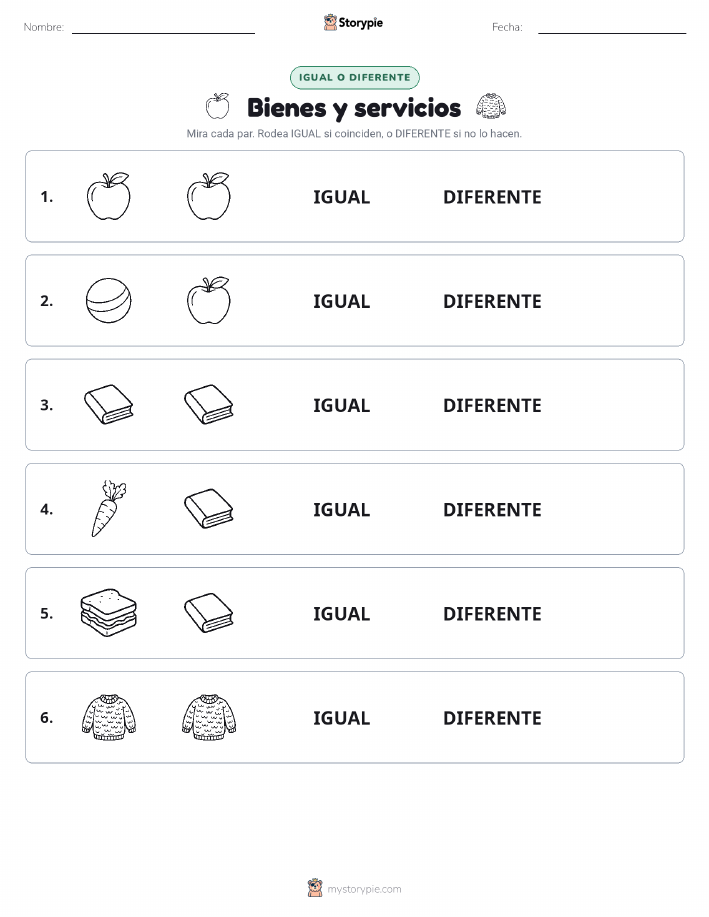The height and width of the screenshot is (917, 709).
Task: Select IGUAL for pair 3
Action: pos(342,405)
